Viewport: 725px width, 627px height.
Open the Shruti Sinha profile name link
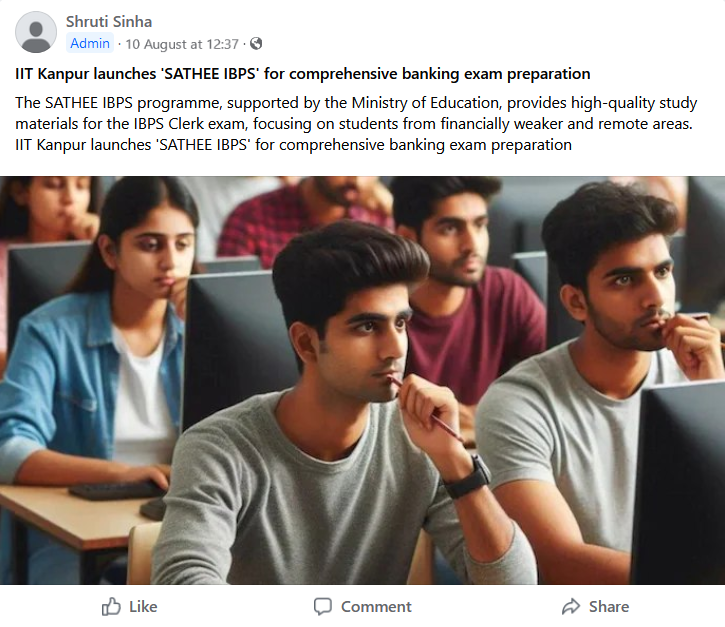[x=108, y=21]
